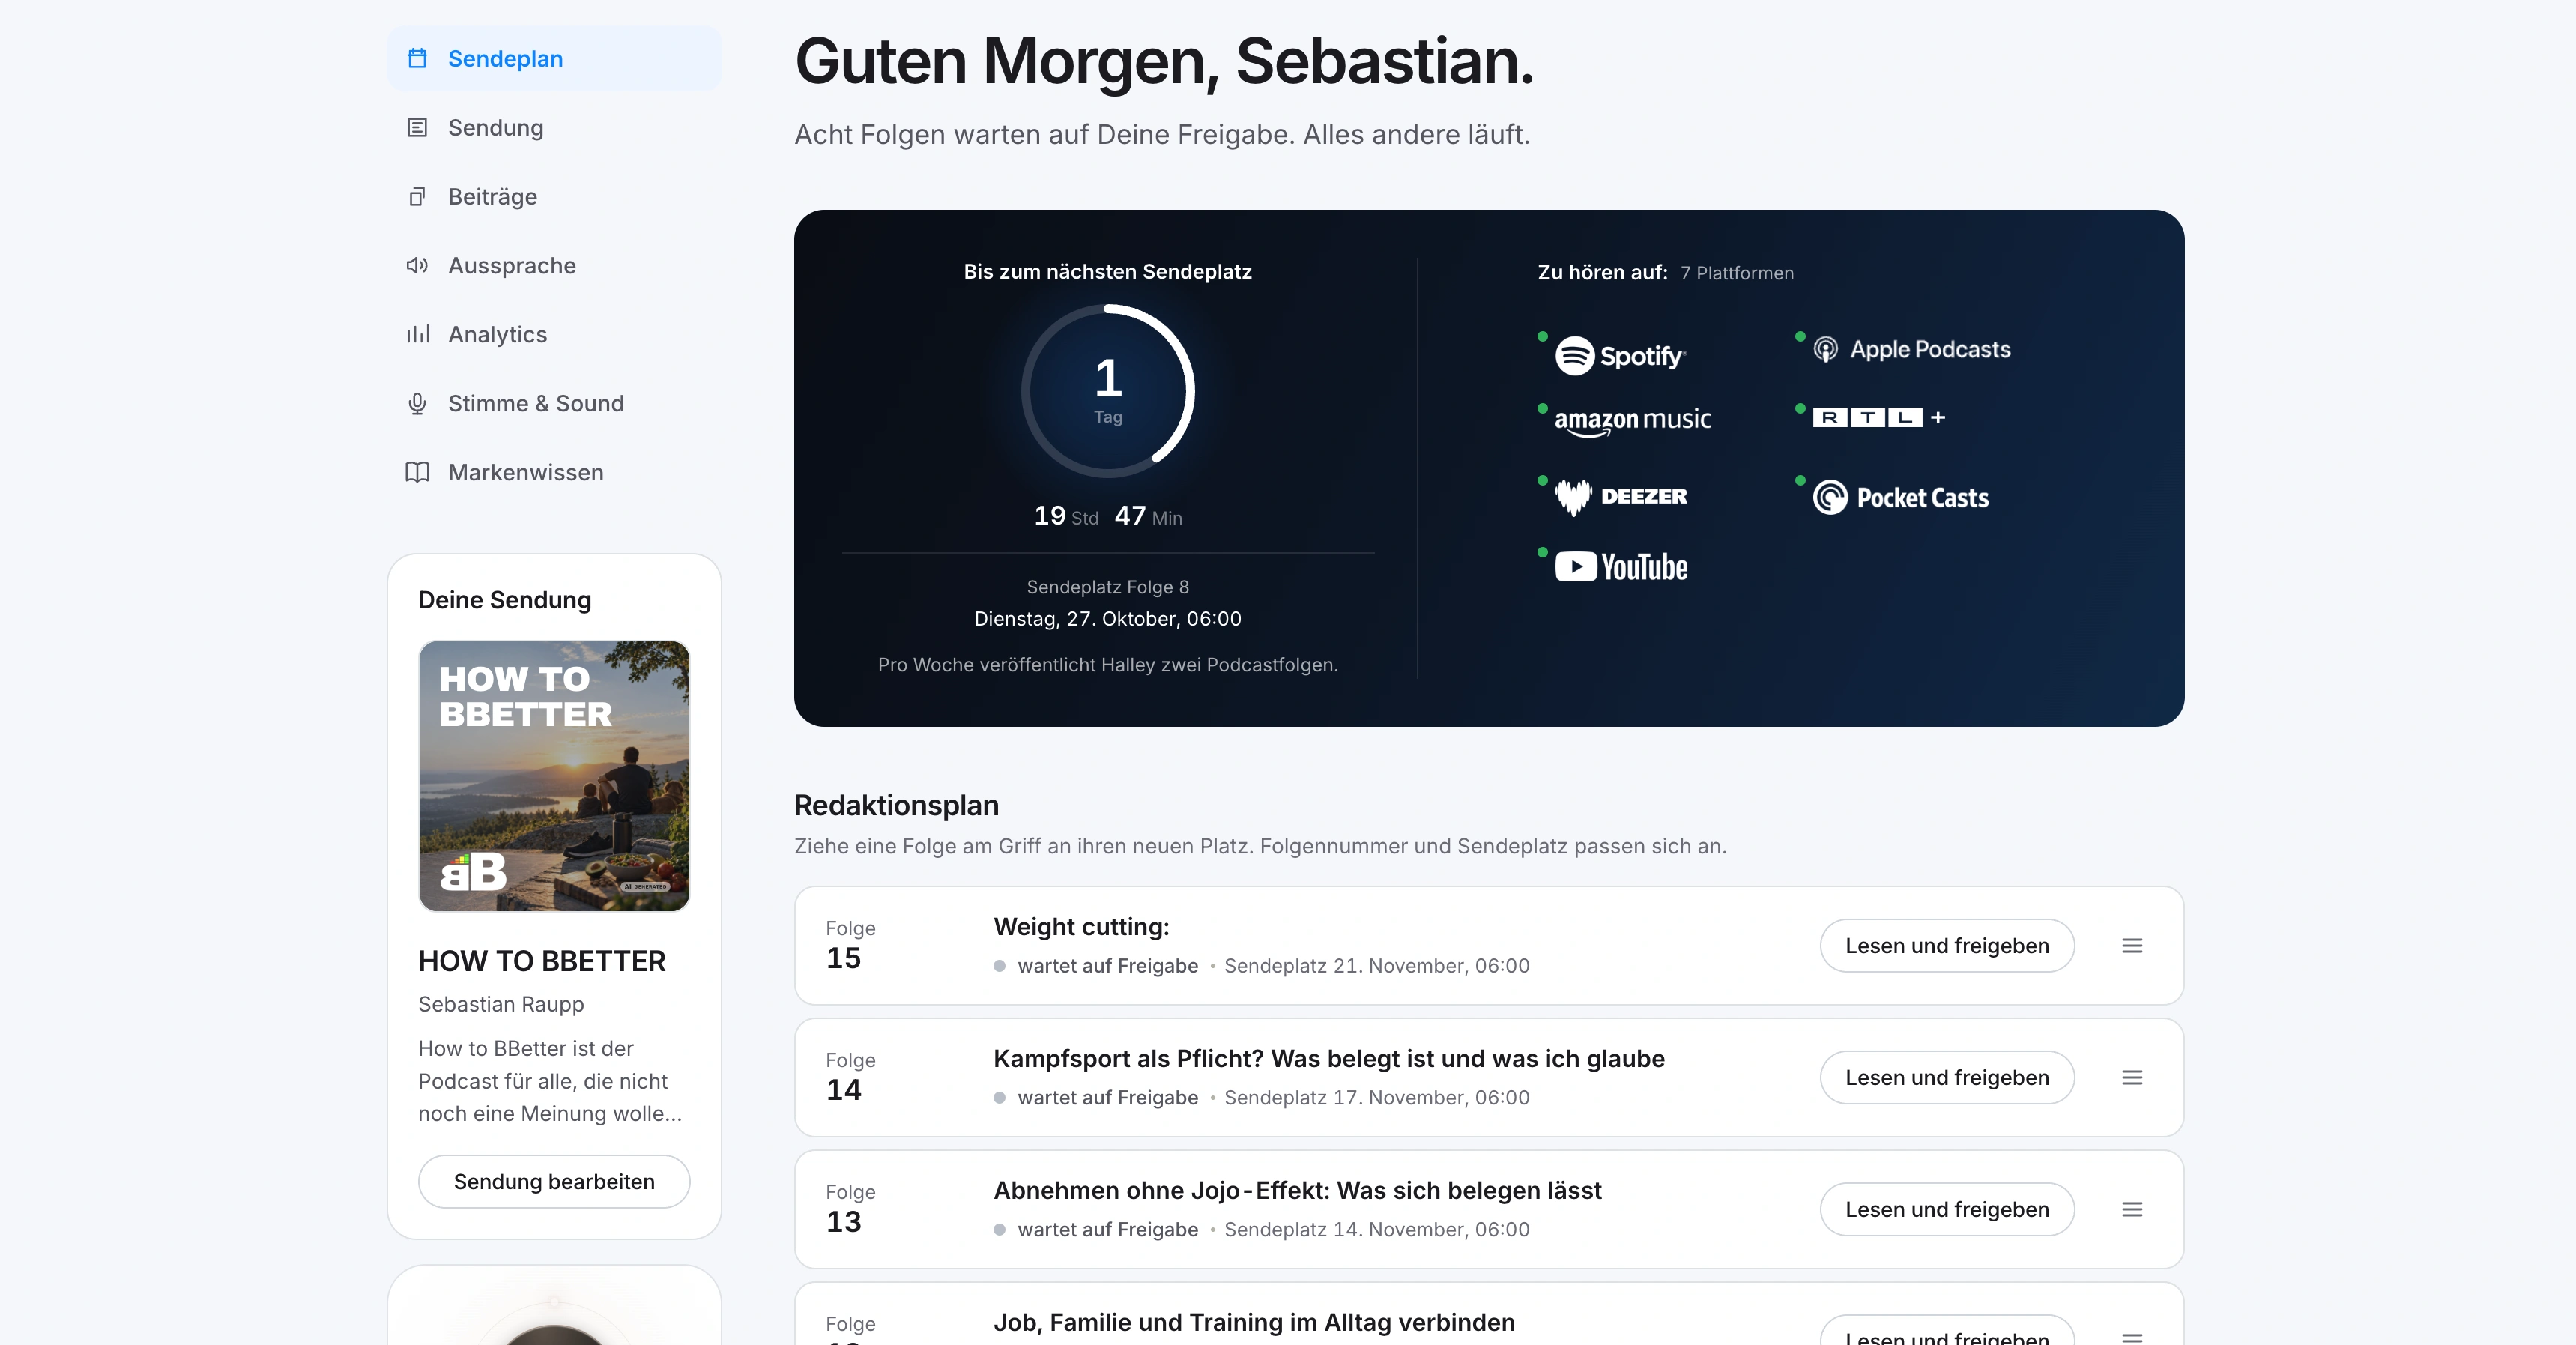2576x1345 pixels.
Task: Open the Beiträge section
Action: click(554, 197)
